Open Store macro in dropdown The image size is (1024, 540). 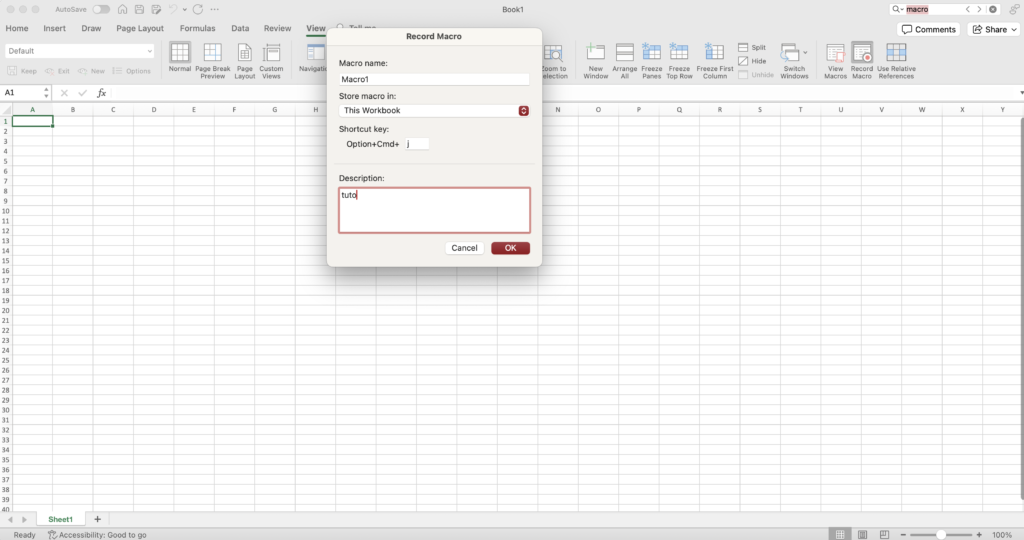[x=434, y=110]
